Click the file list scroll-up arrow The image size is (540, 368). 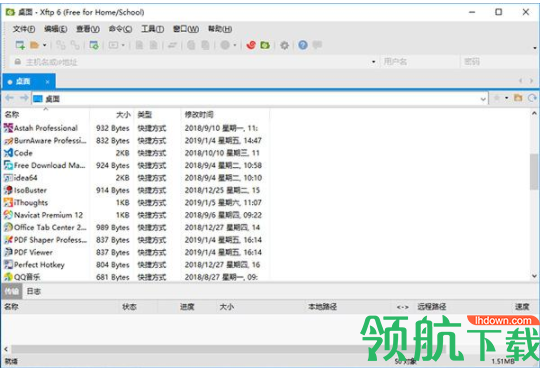[x=534, y=113]
